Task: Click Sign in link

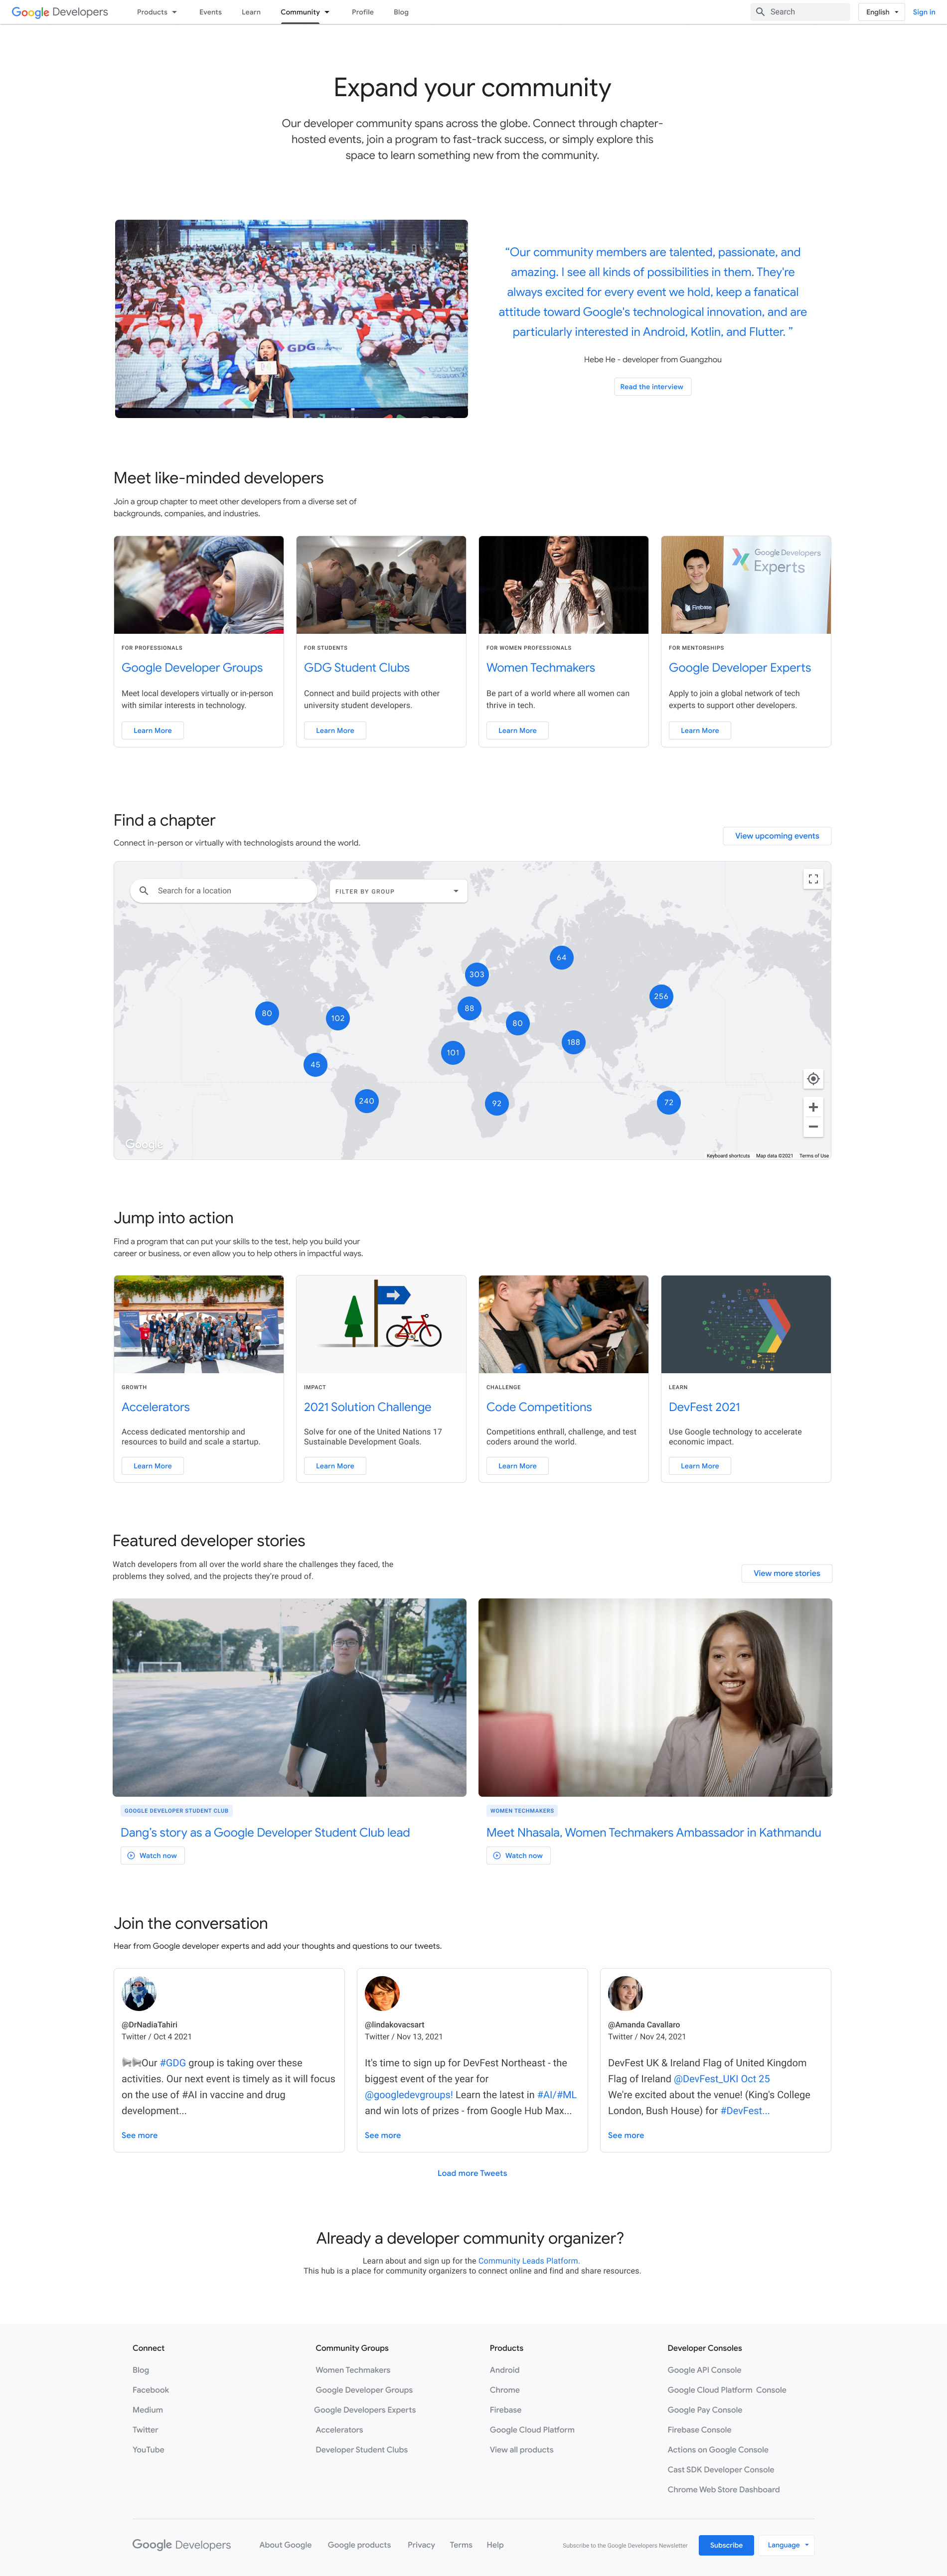Action: (x=924, y=12)
